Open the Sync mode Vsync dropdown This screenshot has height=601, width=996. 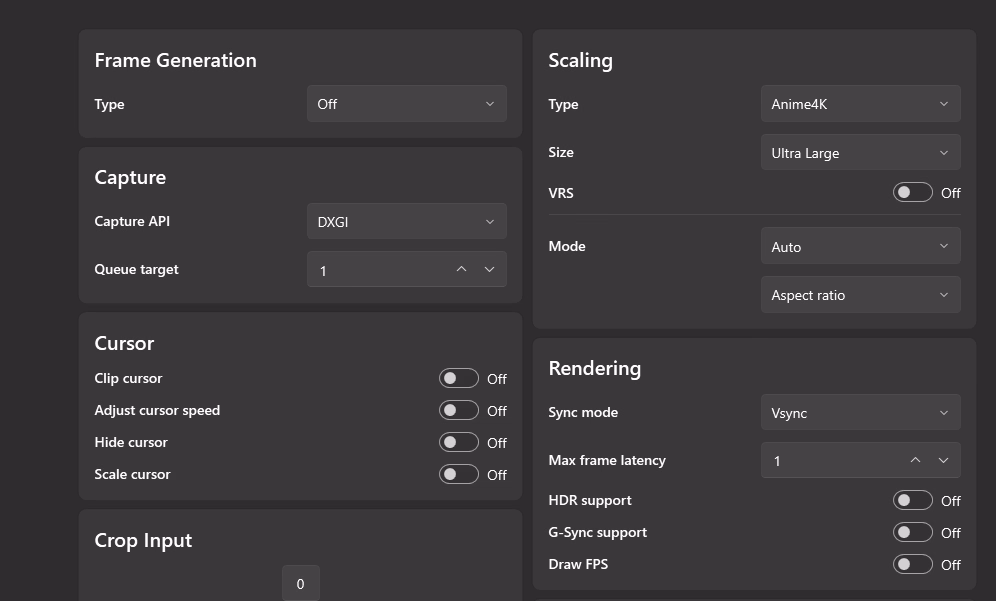tap(860, 413)
